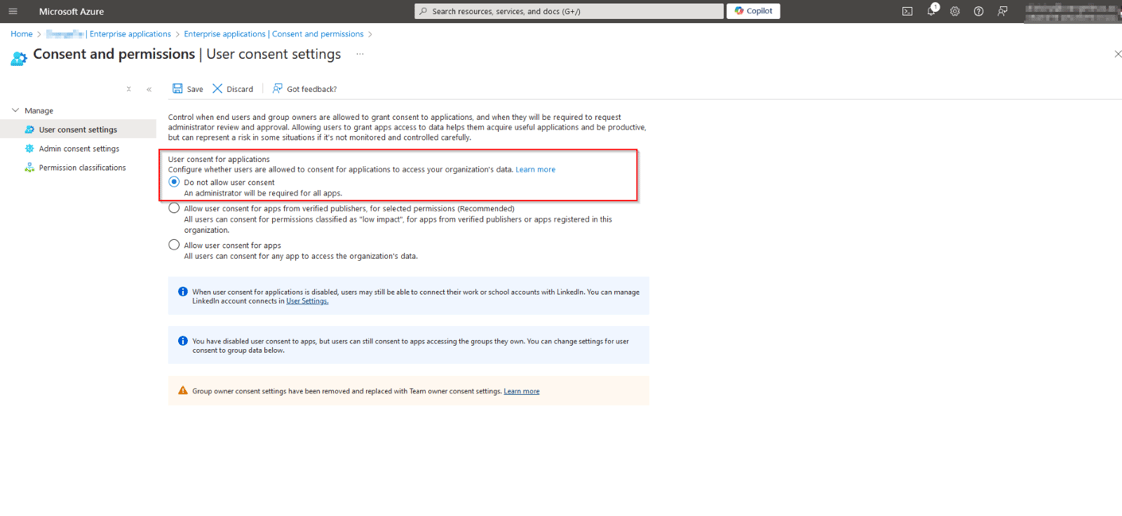The image size is (1122, 516).
Task: Select Allow user consent for apps
Action: coord(173,245)
